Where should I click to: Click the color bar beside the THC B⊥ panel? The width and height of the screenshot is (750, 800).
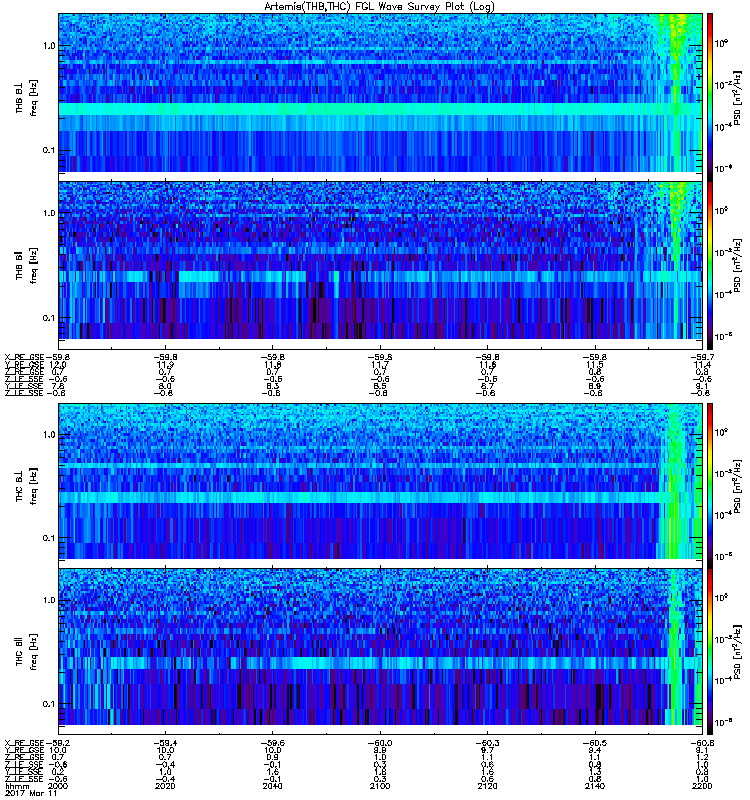710,485
